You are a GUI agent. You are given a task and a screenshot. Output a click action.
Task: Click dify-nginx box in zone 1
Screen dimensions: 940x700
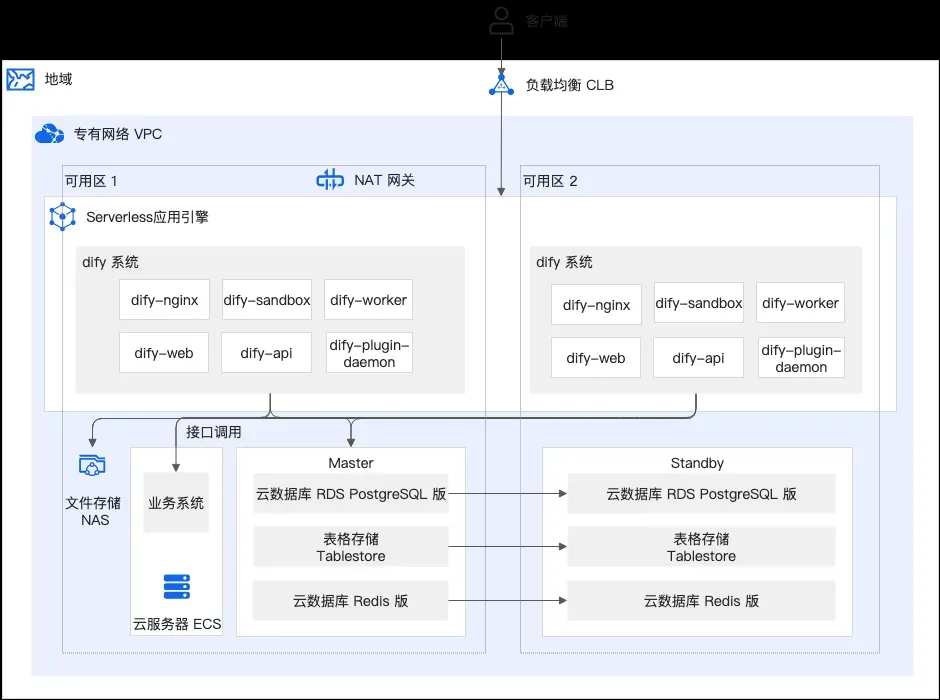(x=164, y=300)
